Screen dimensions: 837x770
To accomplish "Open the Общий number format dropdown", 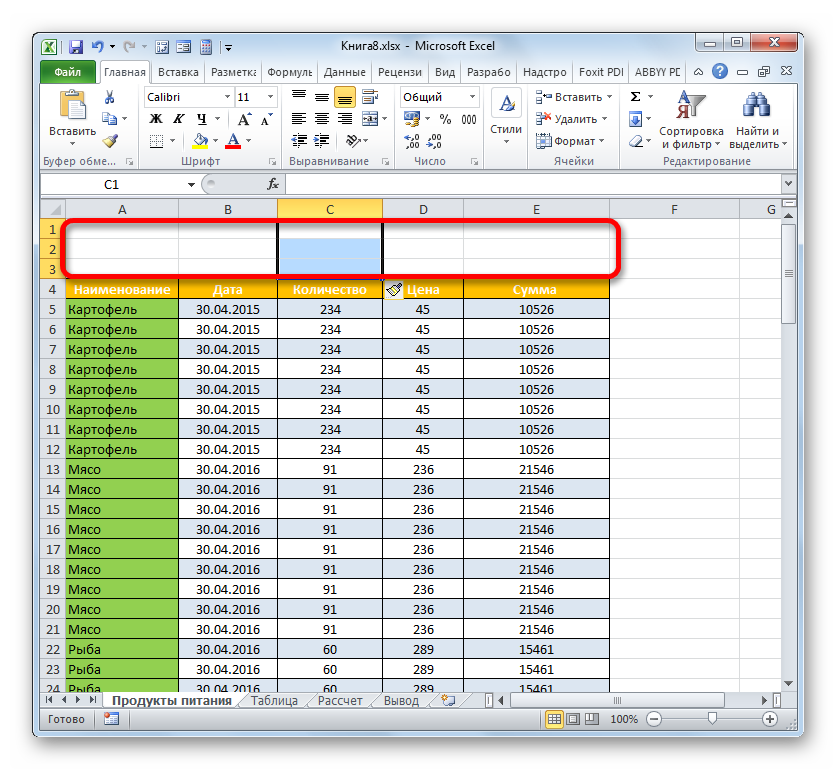I will coord(472,97).
